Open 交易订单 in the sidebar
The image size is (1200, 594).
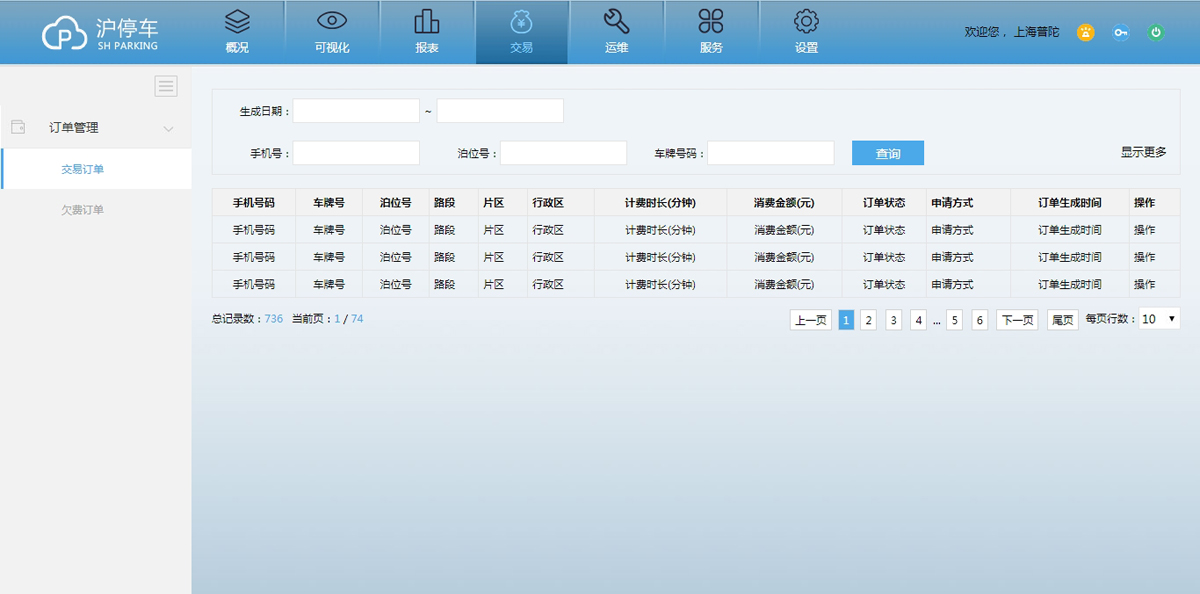pyautogui.click(x=82, y=169)
